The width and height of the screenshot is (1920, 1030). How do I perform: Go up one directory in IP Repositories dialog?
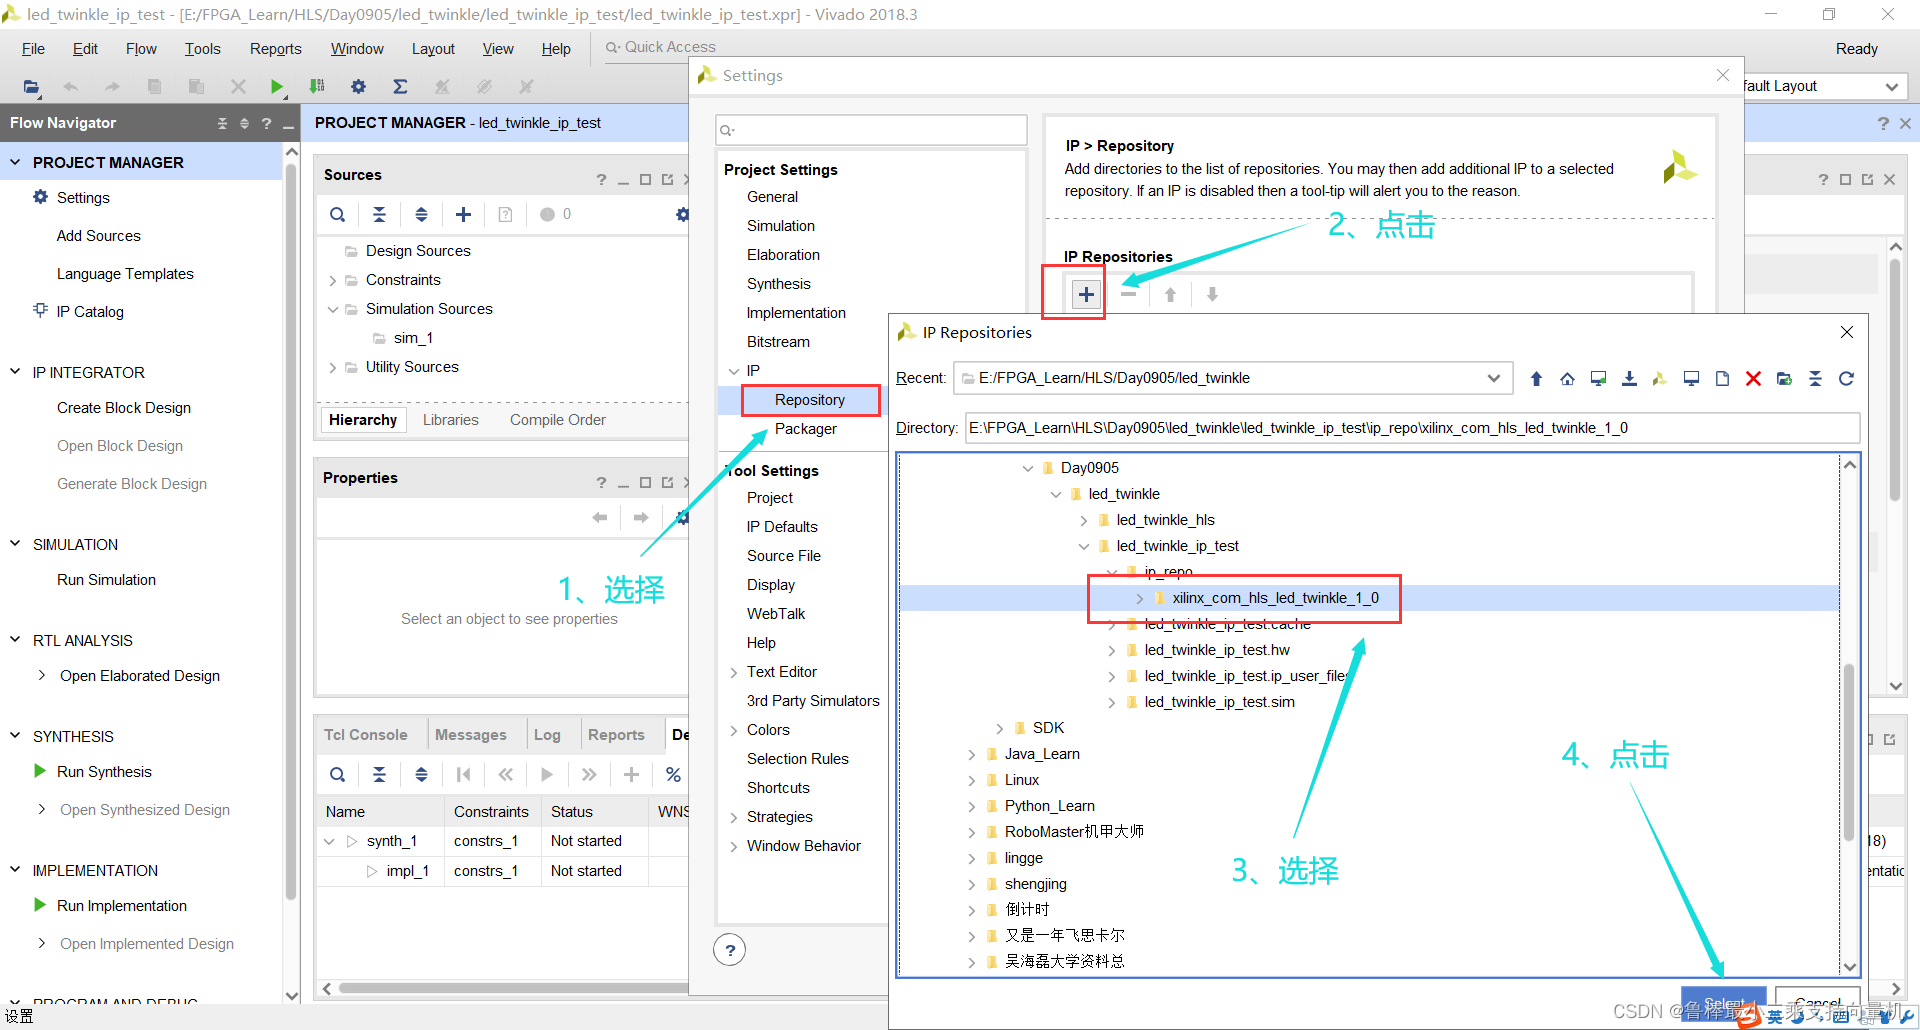[x=1536, y=378]
